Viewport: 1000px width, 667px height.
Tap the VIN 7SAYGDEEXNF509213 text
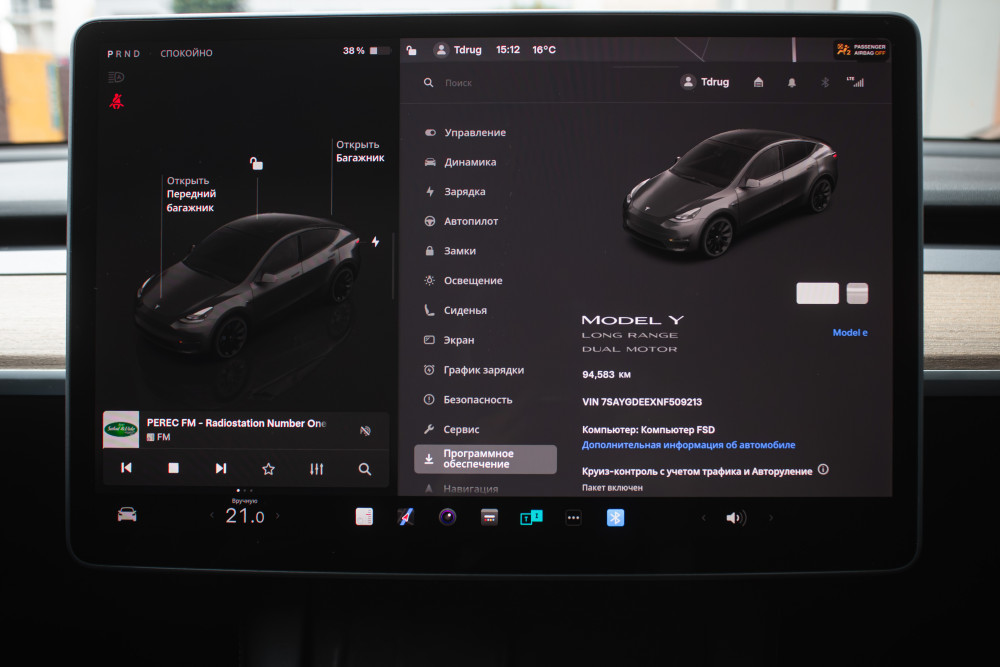click(642, 402)
